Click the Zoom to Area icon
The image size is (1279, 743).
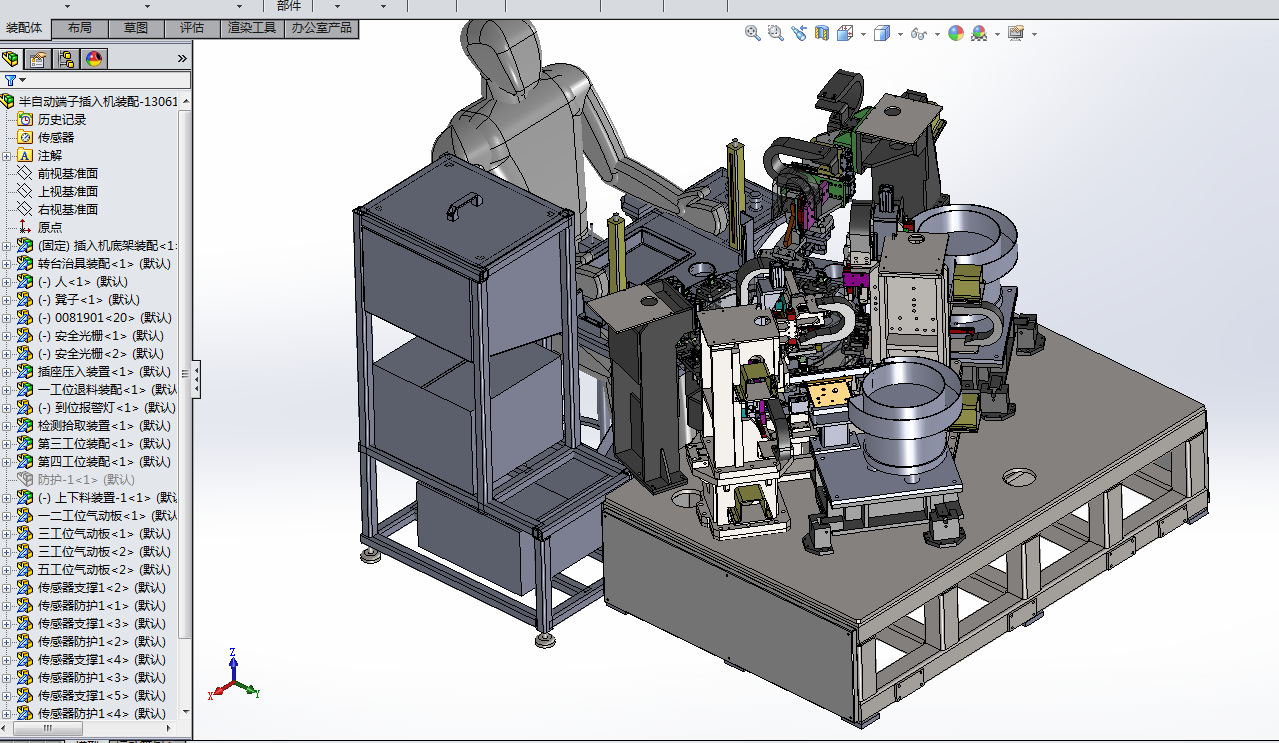click(775, 33)
